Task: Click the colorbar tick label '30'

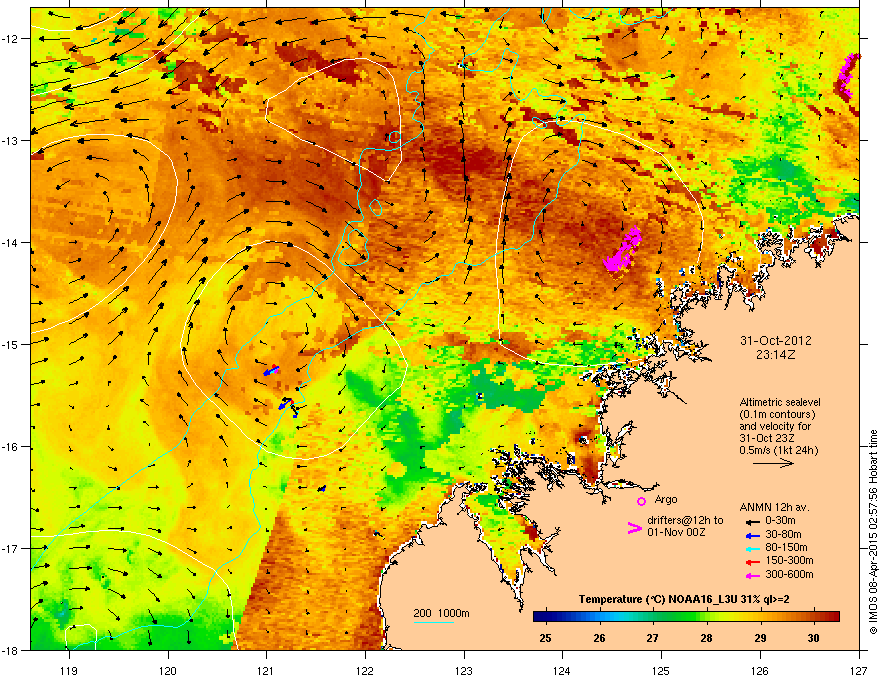Action: click(x=813, y=638)
